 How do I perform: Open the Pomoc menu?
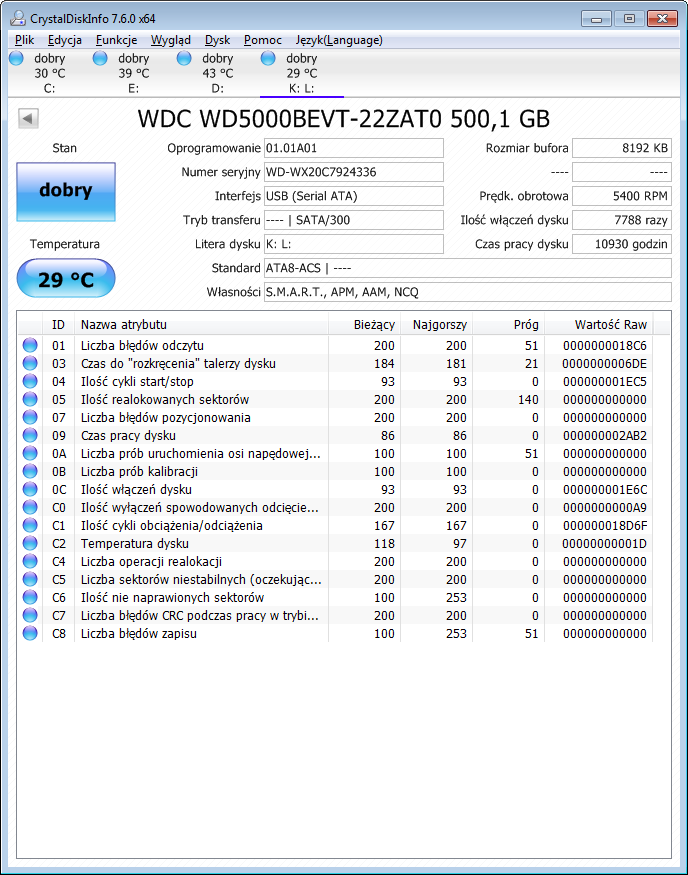click(x=263, y=40)
